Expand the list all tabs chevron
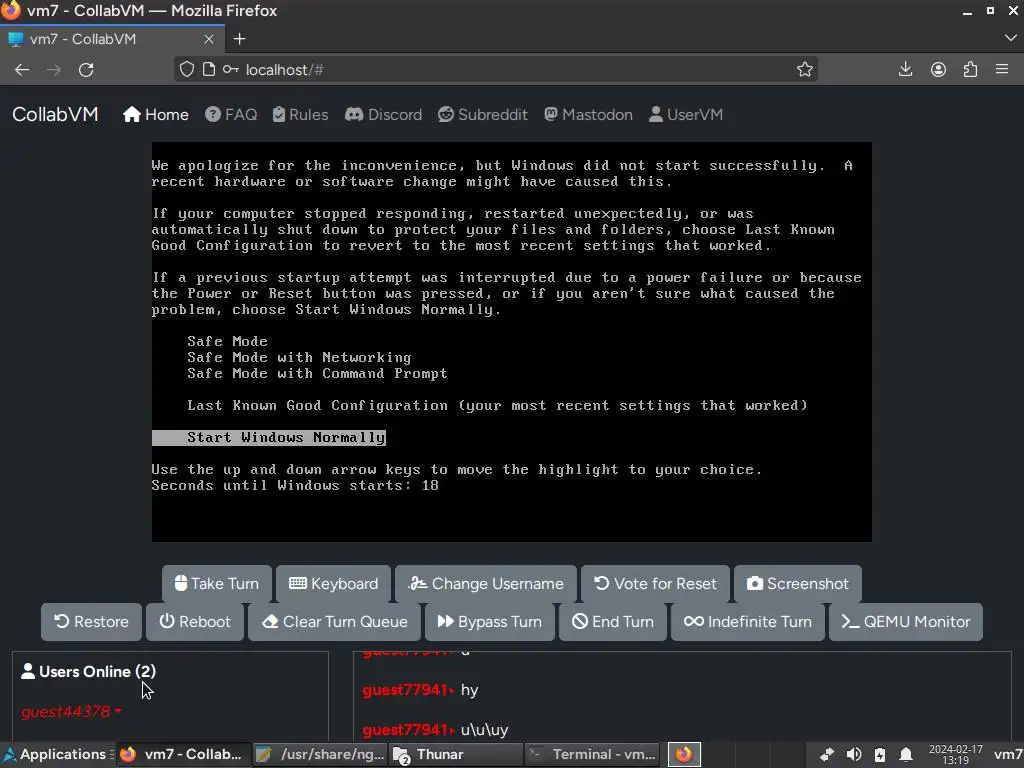 tap(1010, 39)
